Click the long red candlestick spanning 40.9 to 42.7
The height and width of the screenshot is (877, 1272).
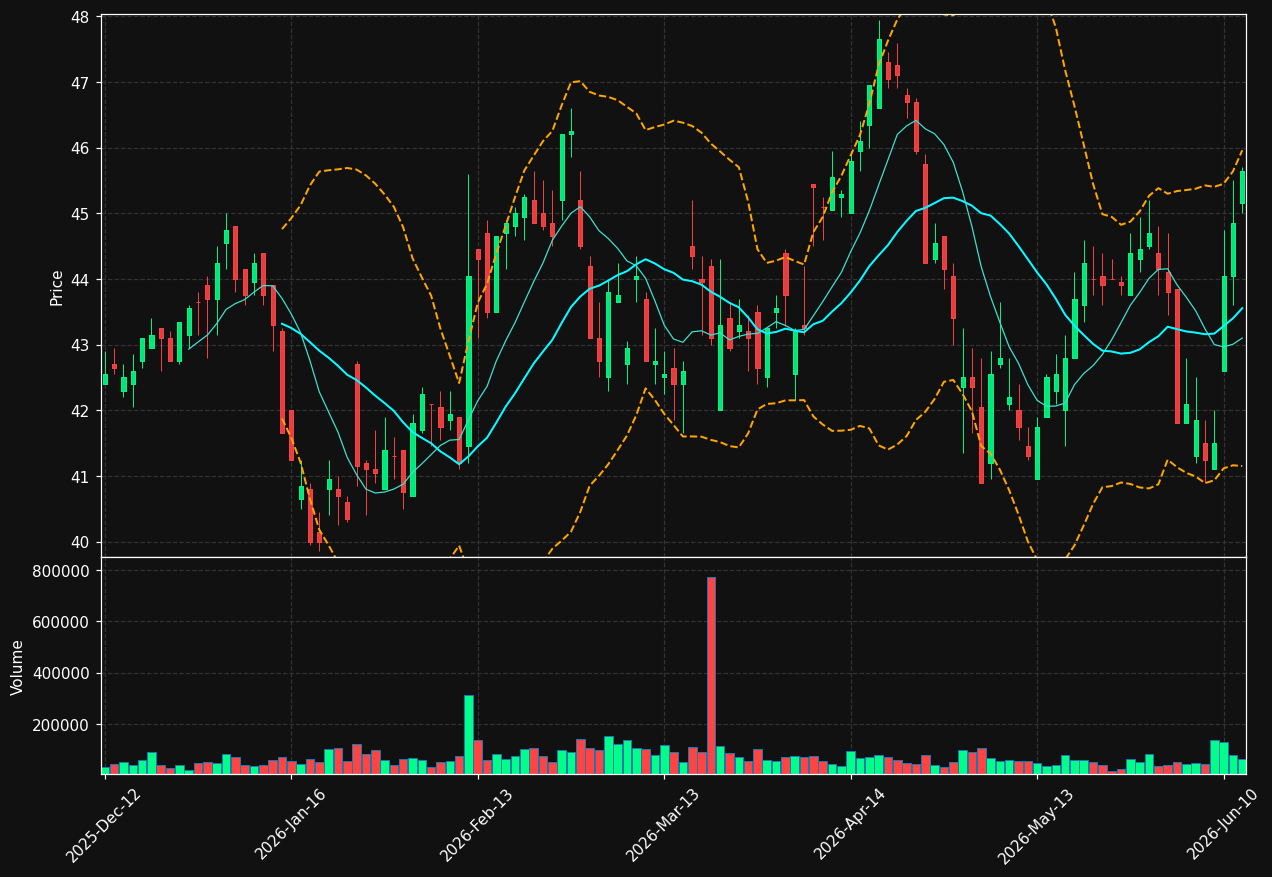[x=357, y=415]
